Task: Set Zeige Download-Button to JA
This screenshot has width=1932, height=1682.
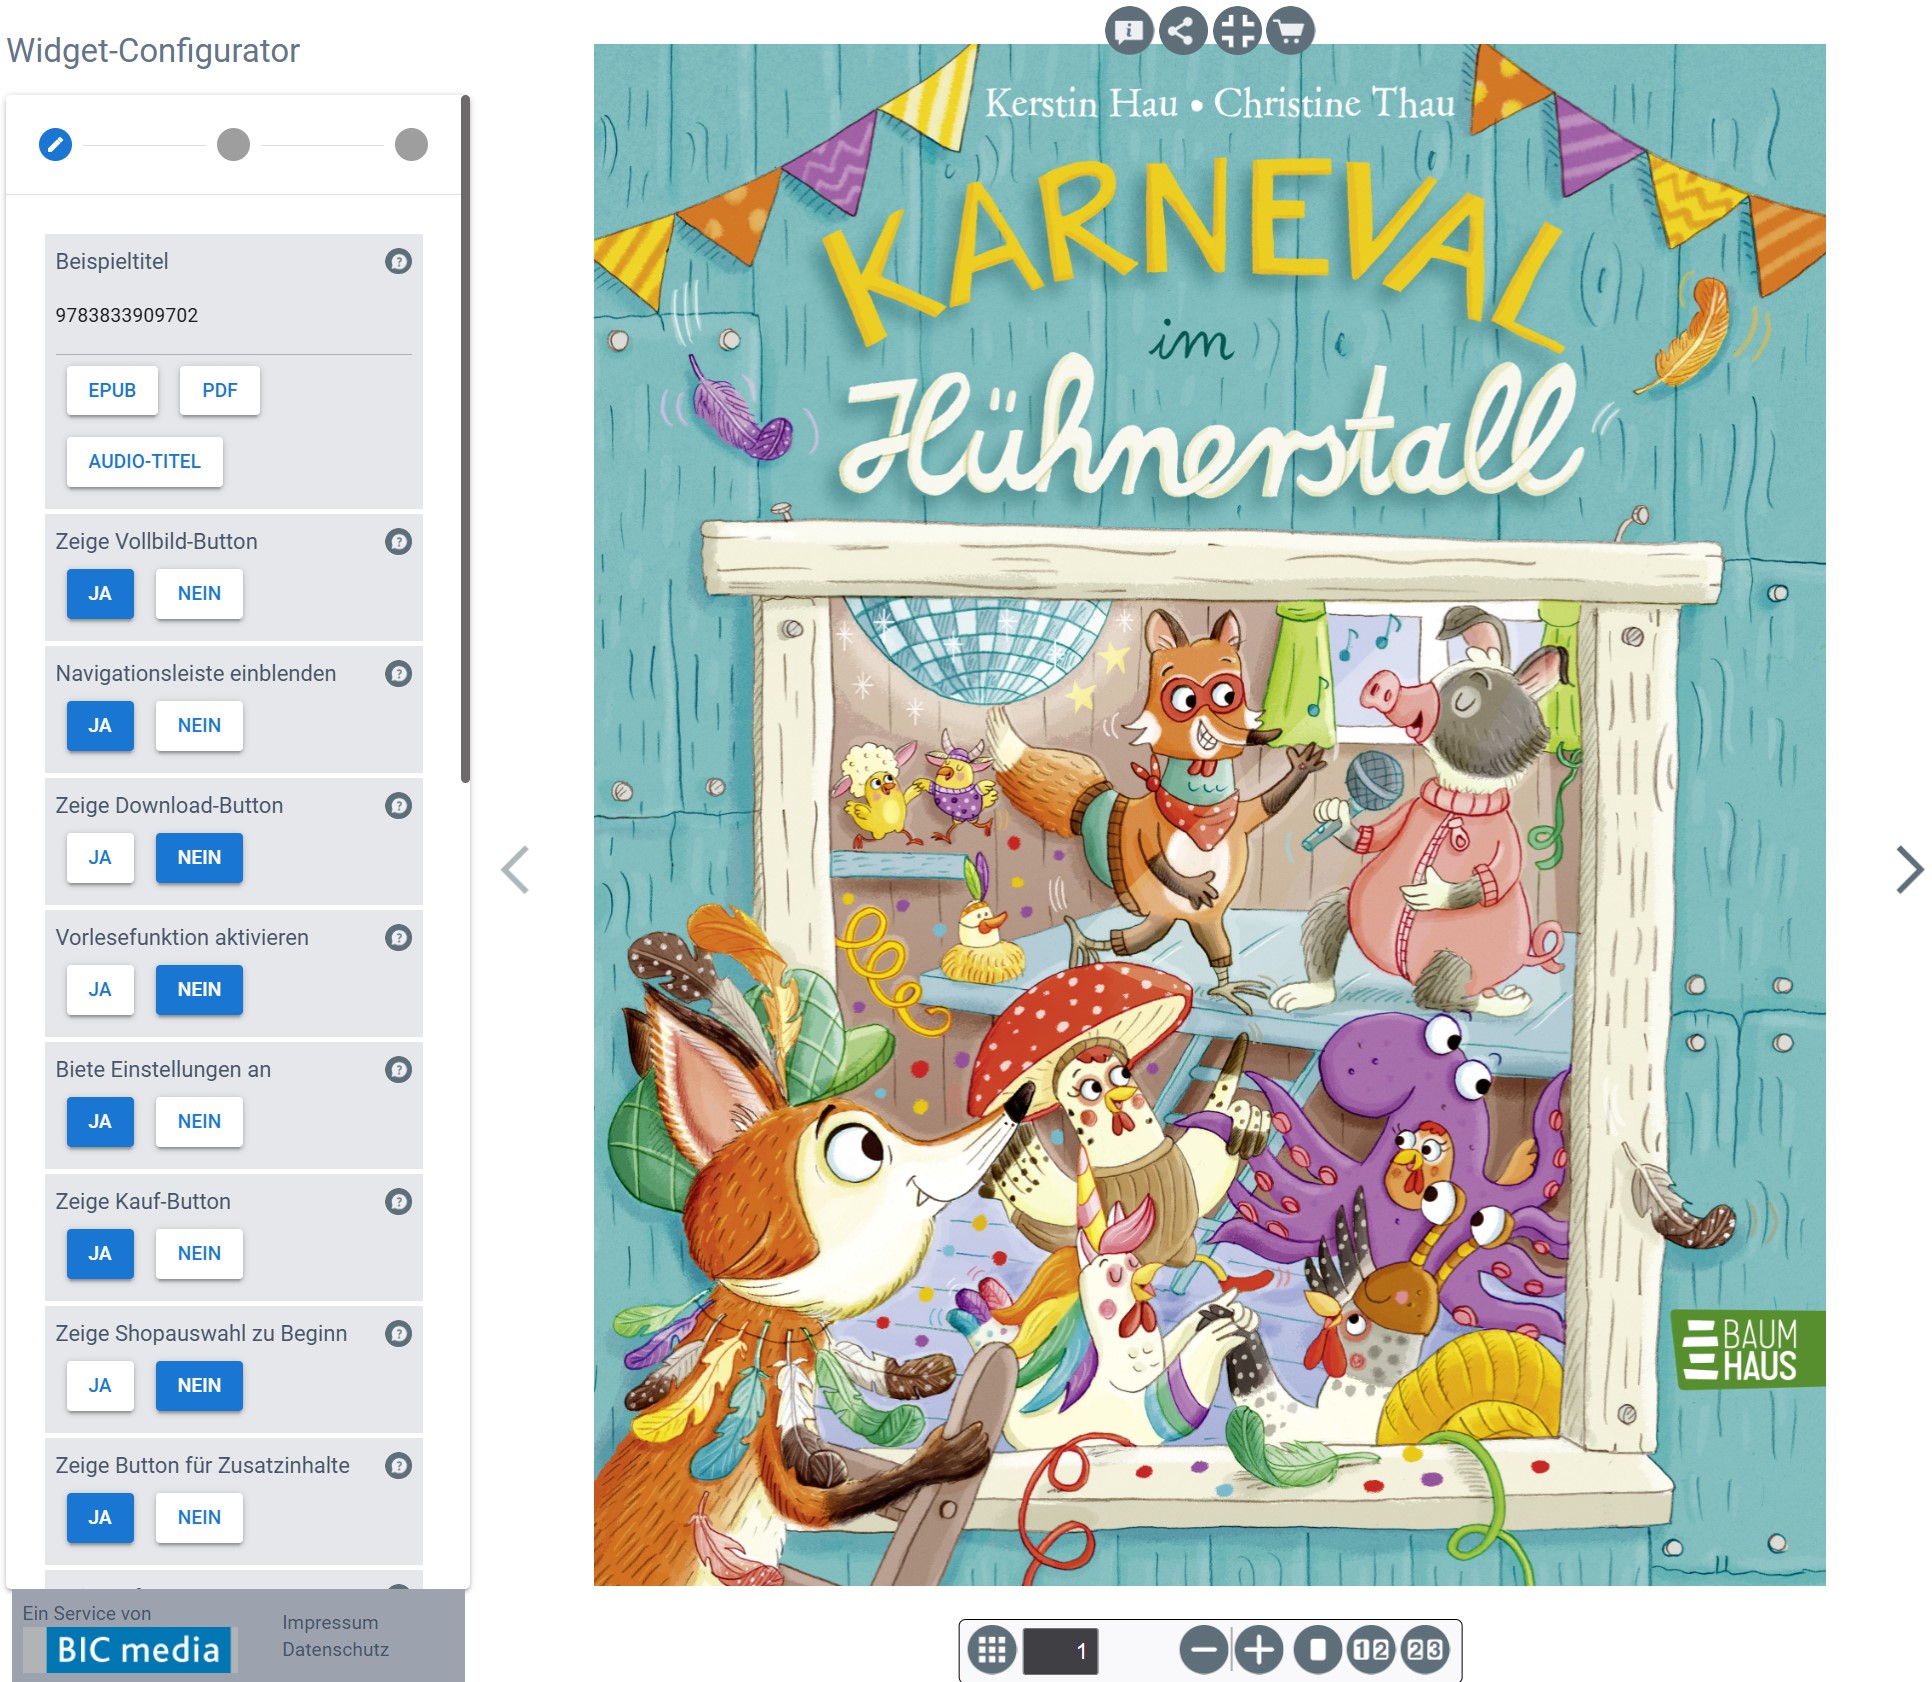Action: click(100, 857)
